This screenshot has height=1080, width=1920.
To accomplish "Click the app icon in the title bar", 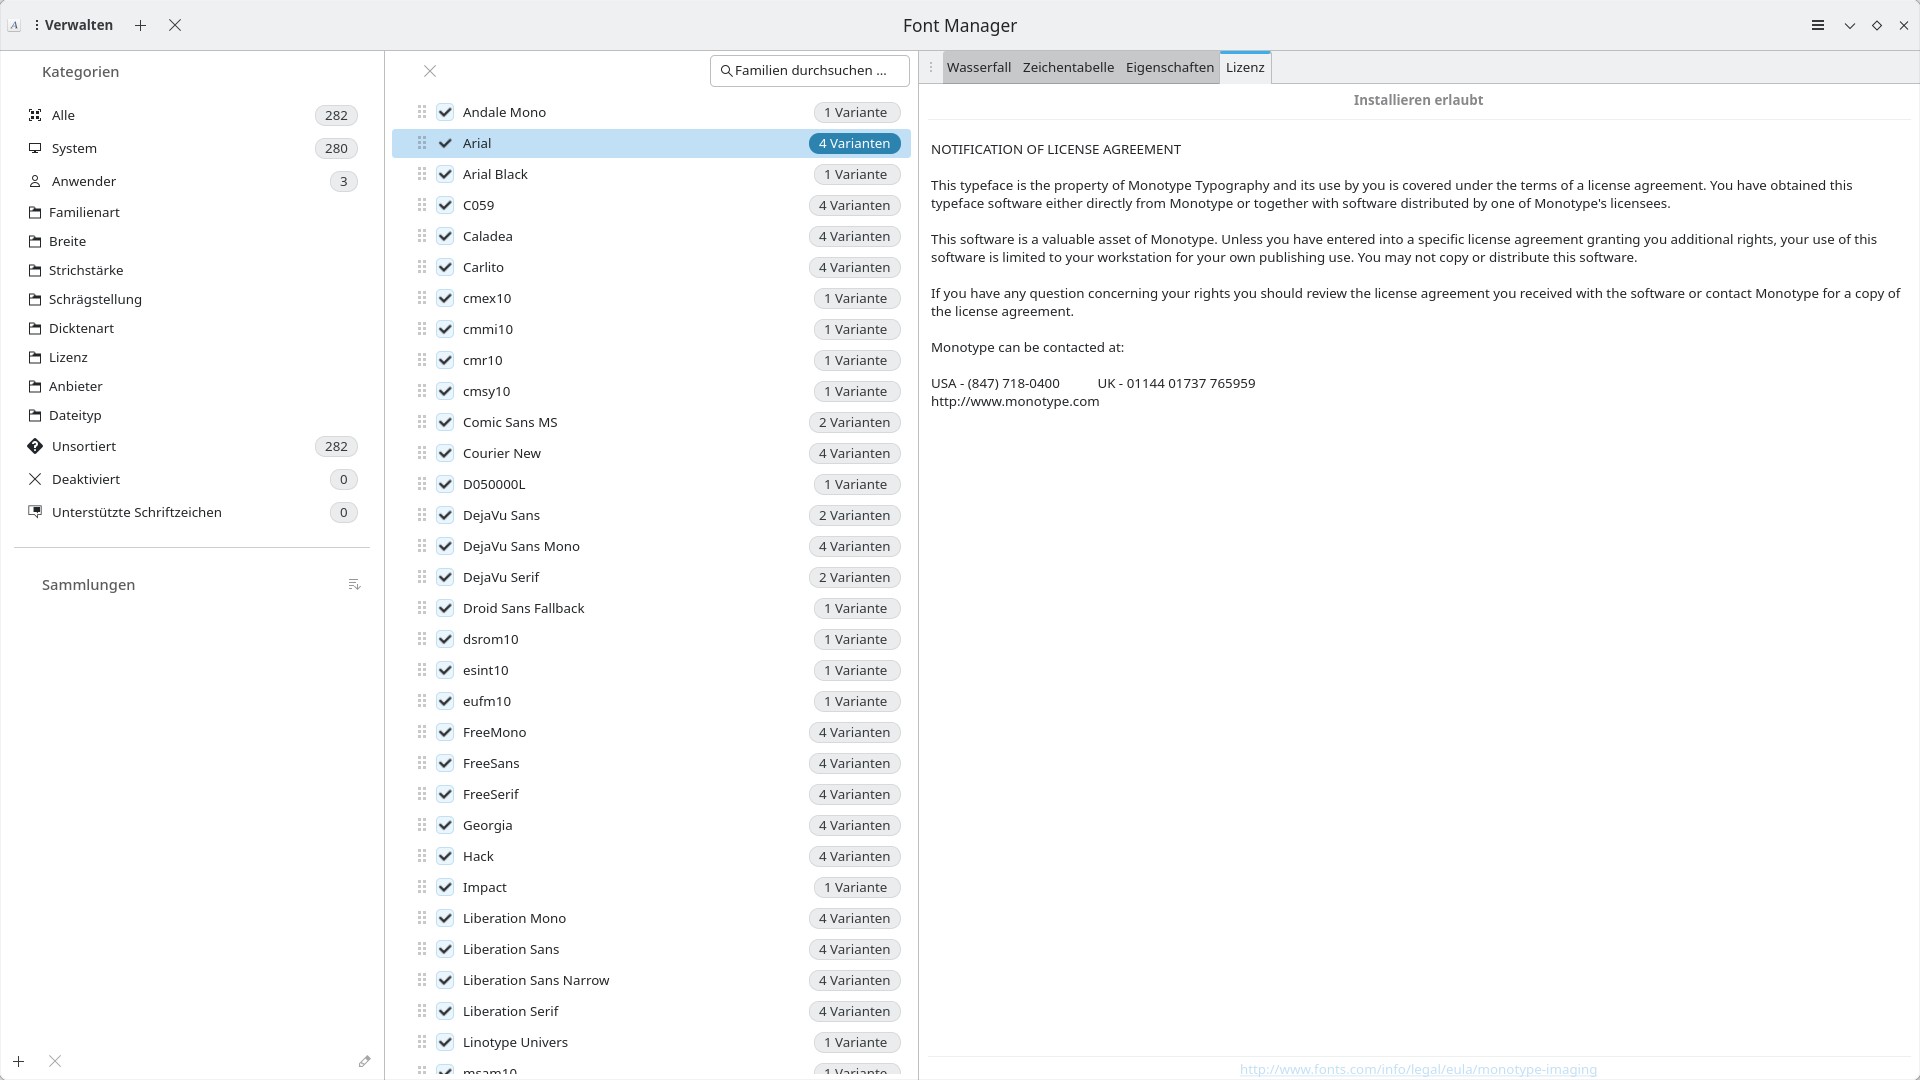I will (x=14, y=25).
